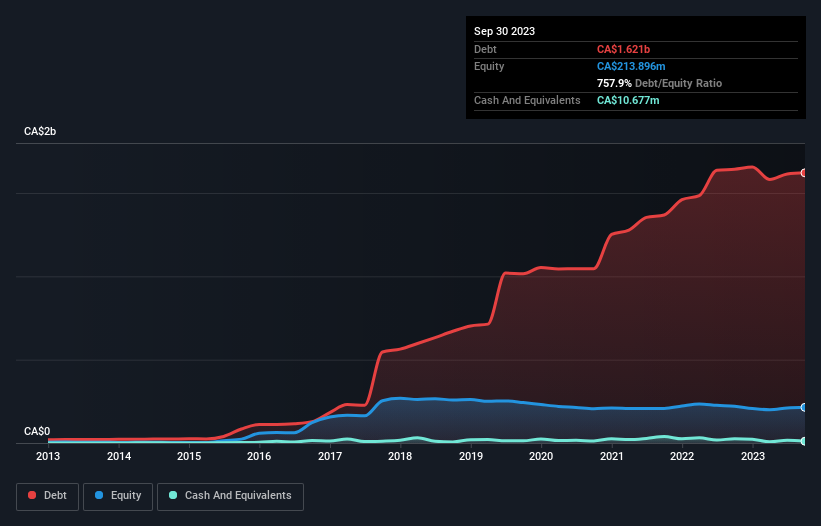Click the 2014 x-axis label
821x526 pixels.
click(119, 456)
